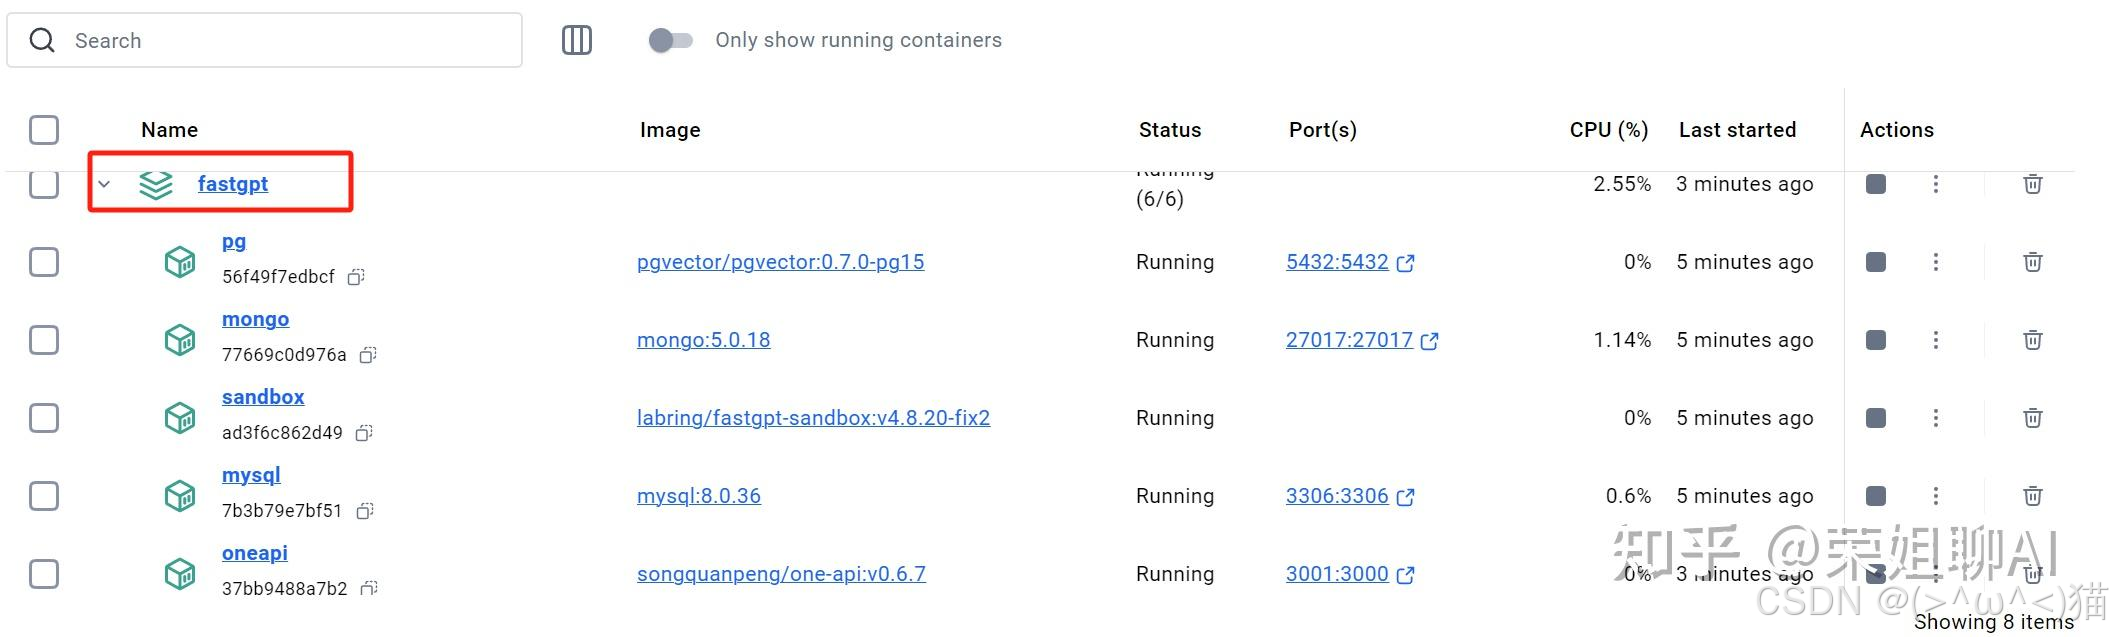Open more actions menu for sandbox
2113x637 pixels.
1936,418
